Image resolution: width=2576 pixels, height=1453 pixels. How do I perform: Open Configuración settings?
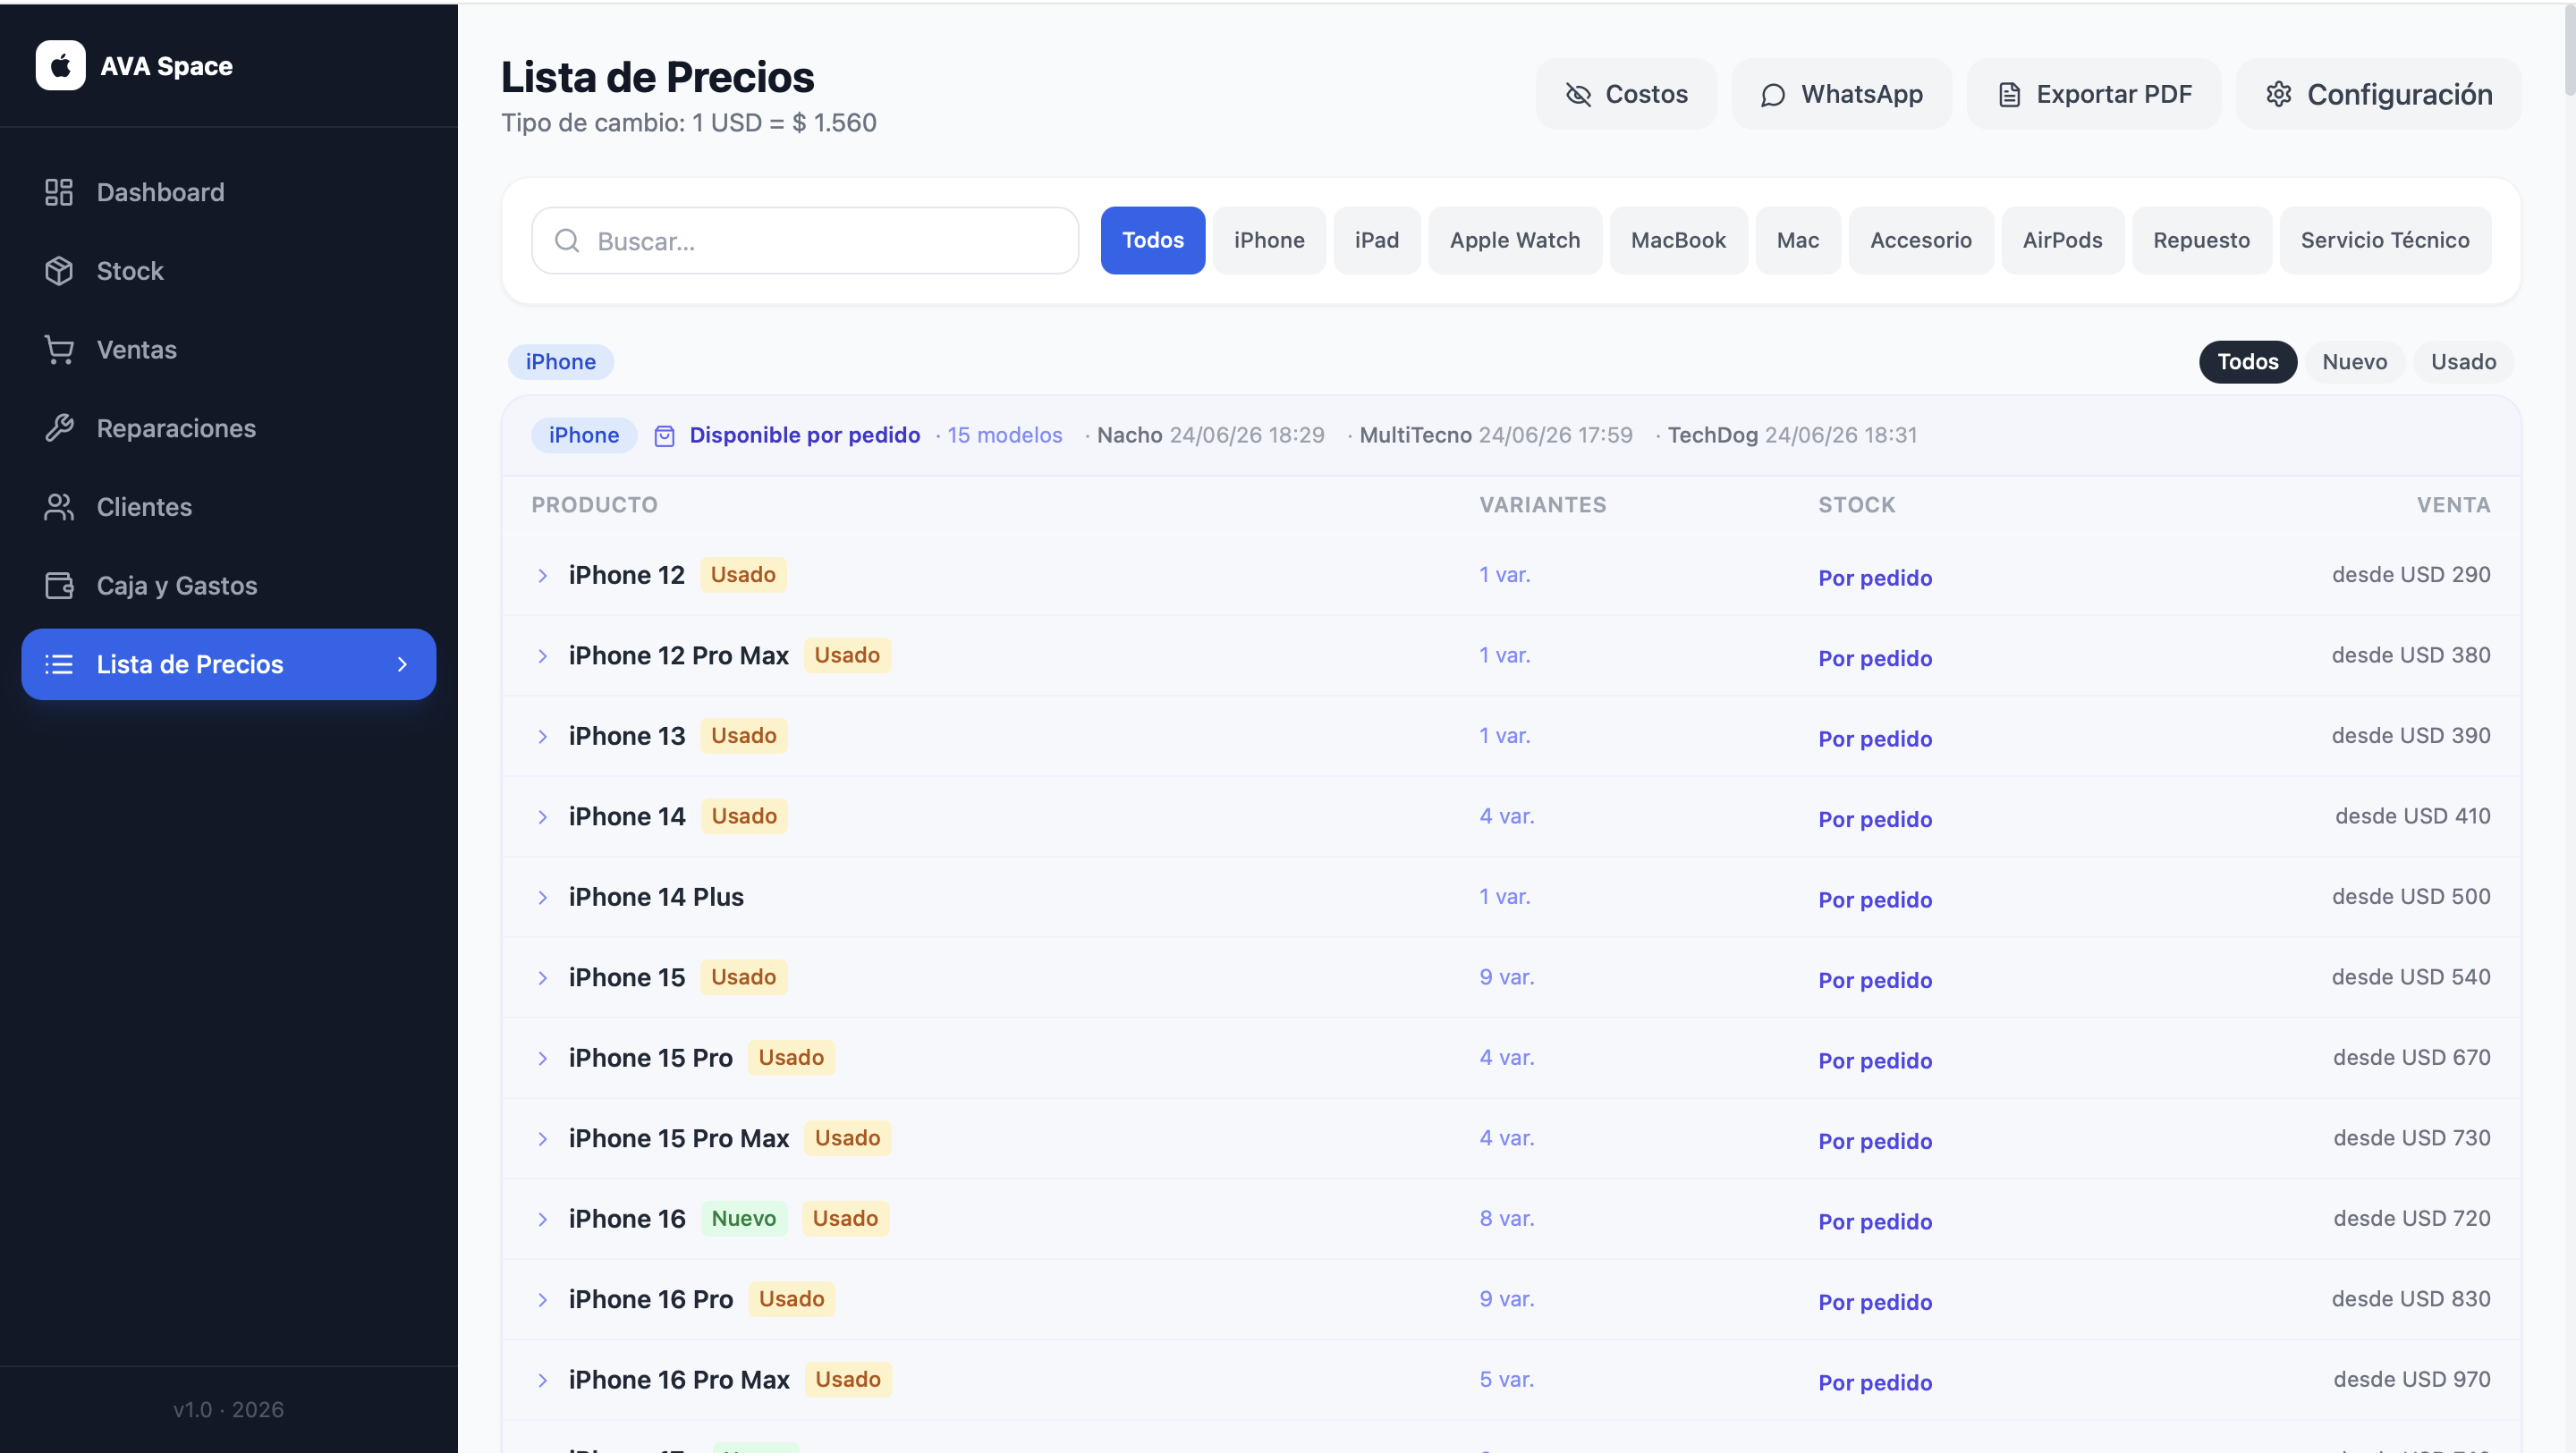click(x=2378, y=94)
